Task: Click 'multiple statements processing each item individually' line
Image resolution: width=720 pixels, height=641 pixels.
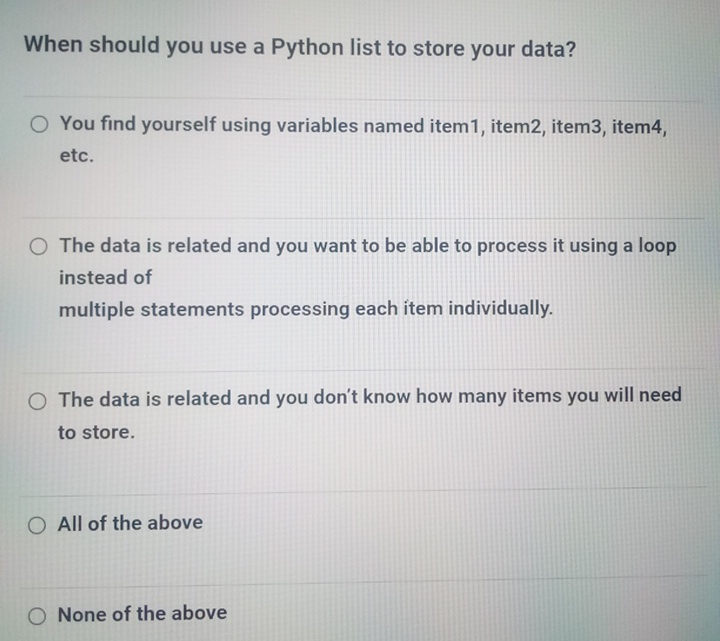Action: 305,309
